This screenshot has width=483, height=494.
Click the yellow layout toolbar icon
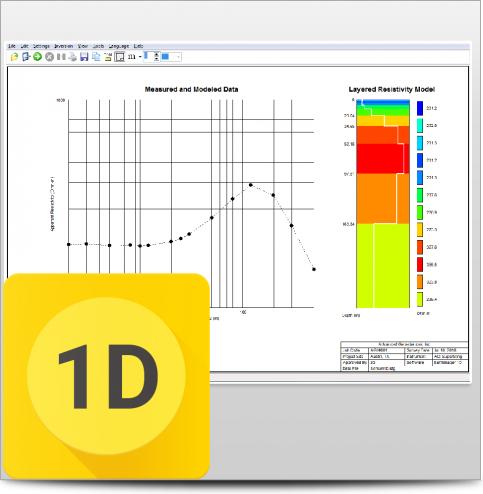click(108, 57)
